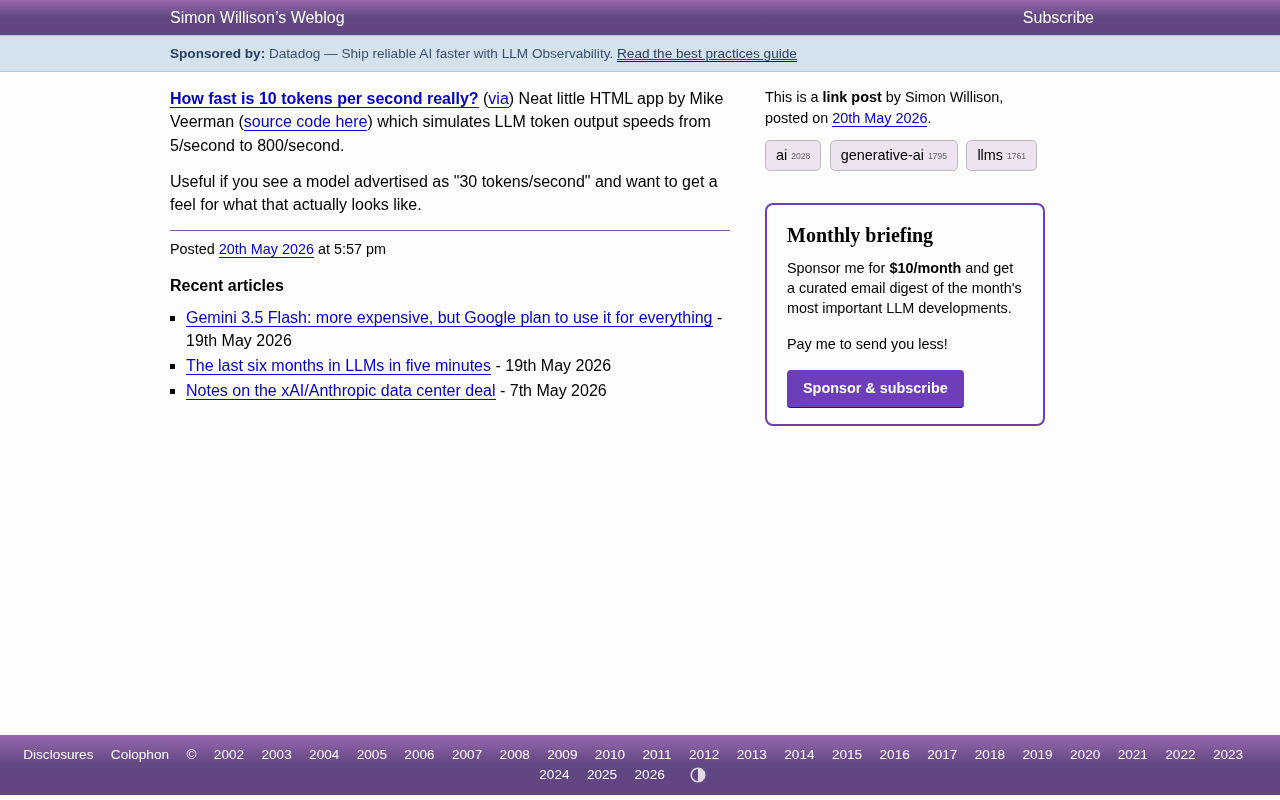Go to 2004 archive

coord(324,755)
